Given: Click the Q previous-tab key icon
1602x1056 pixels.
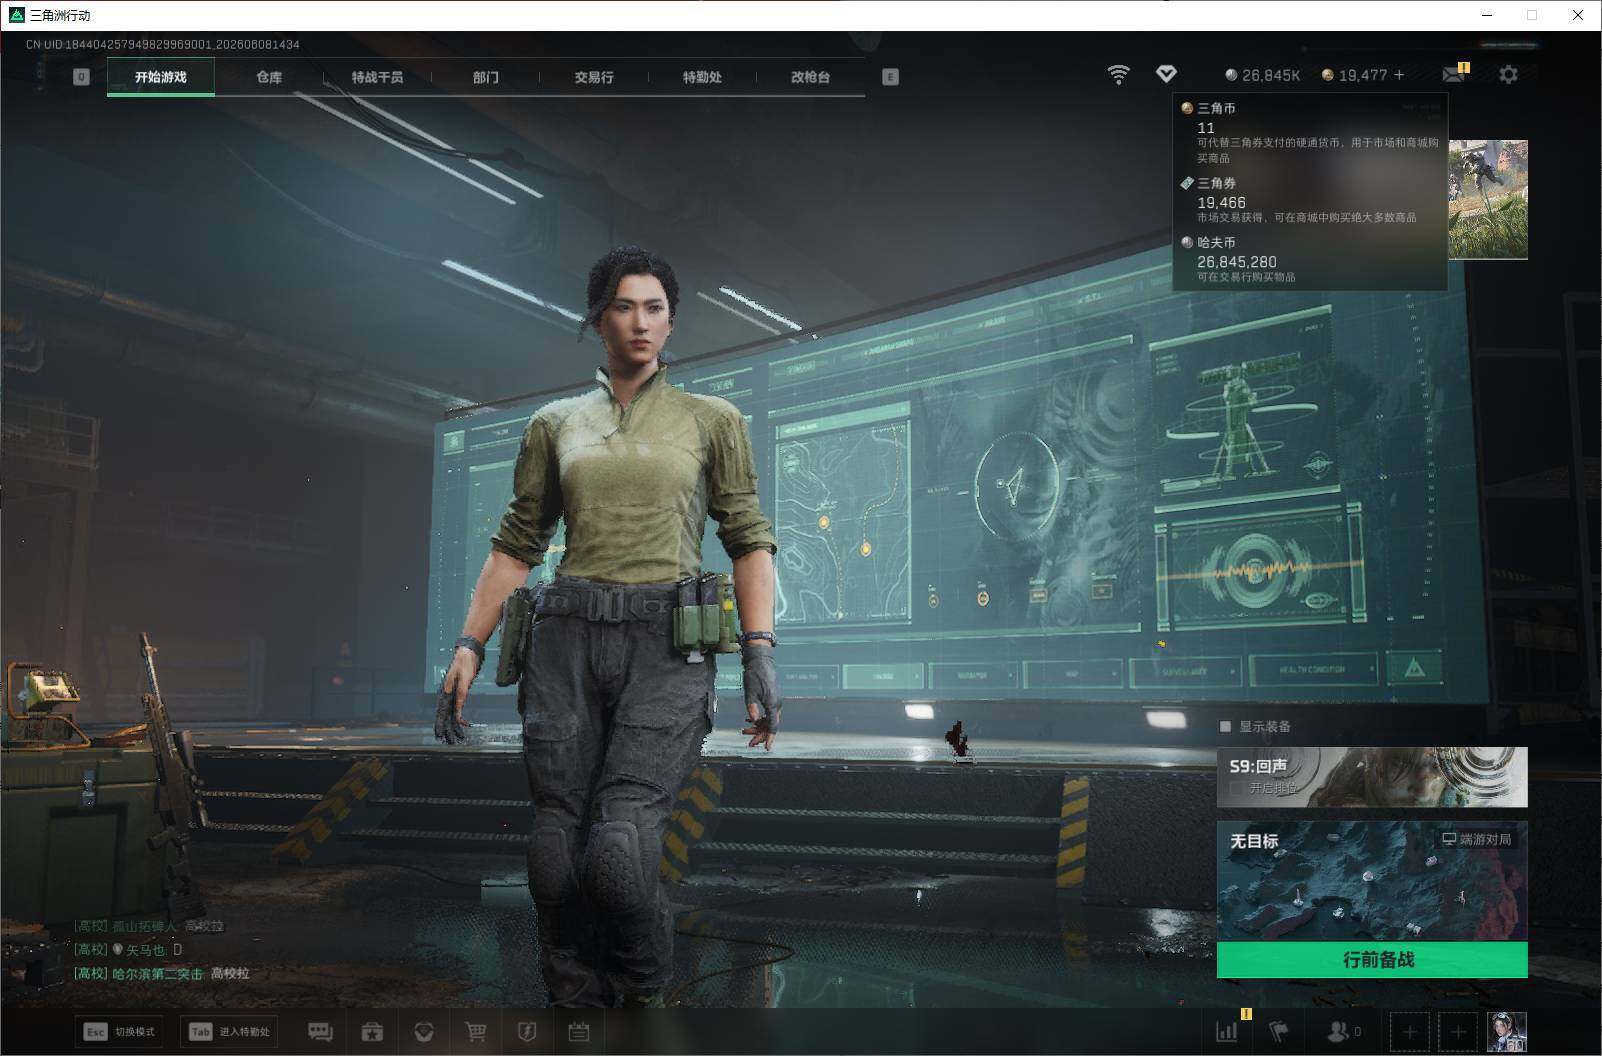Looking at the screenshot, I should click(82, 77).
